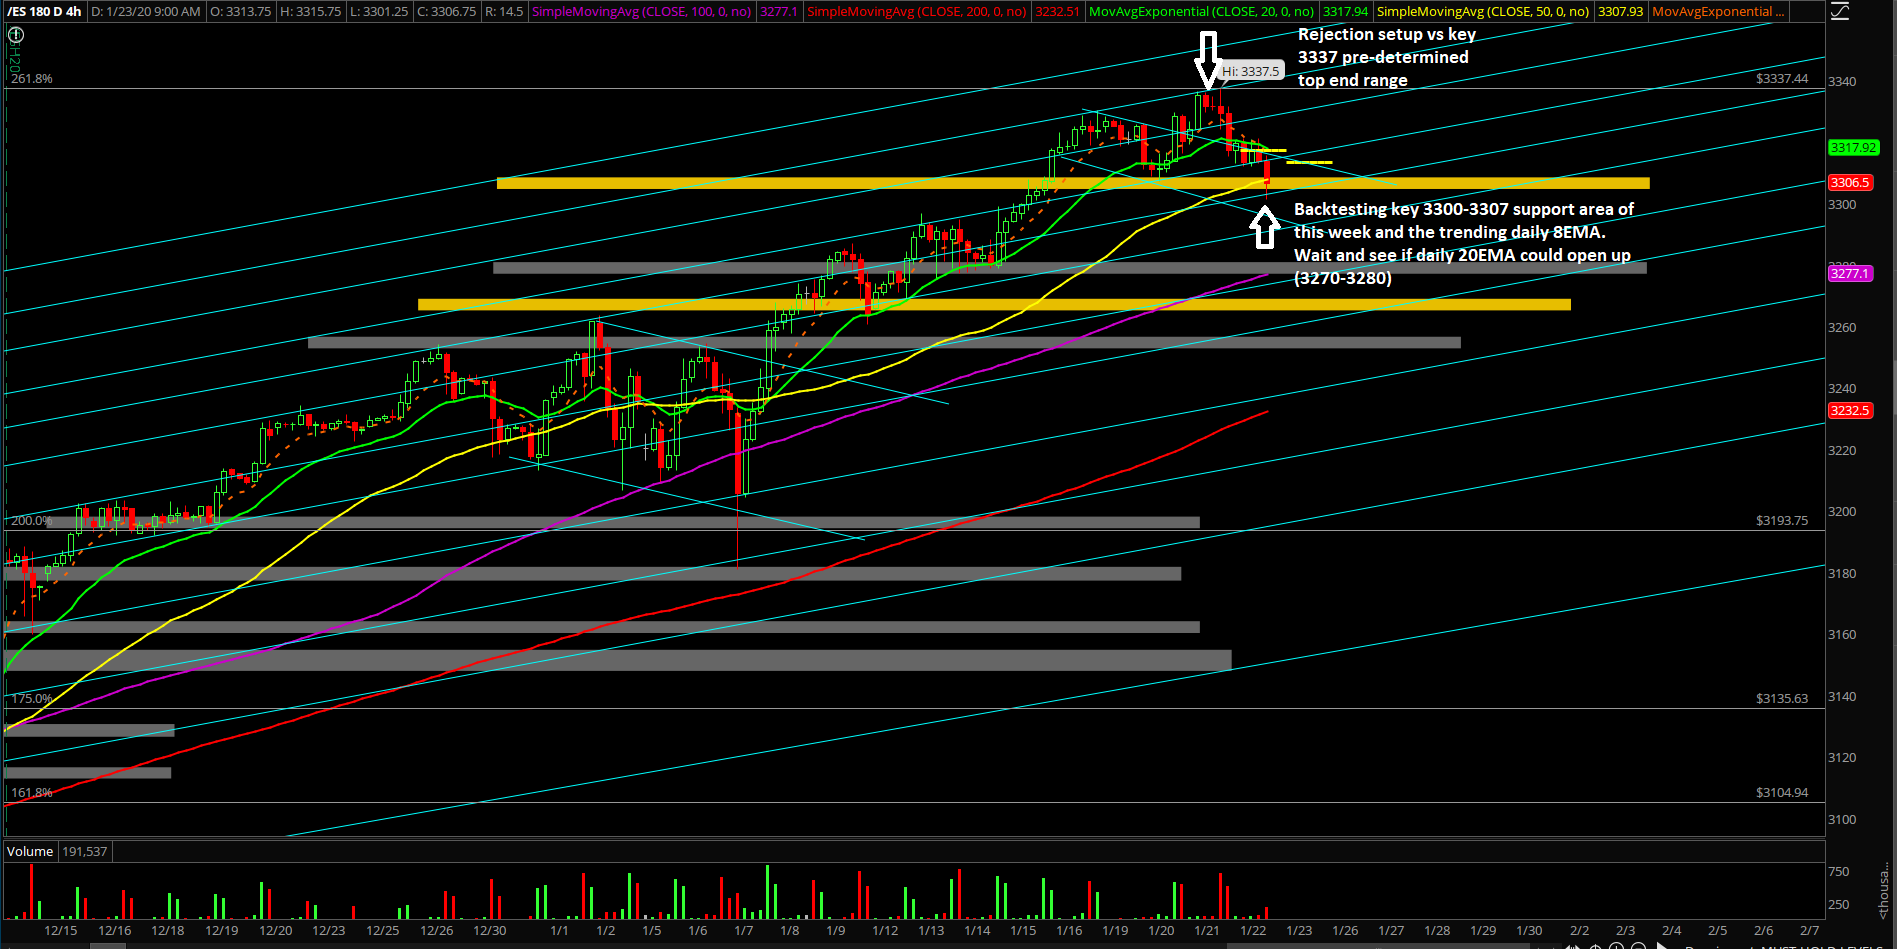Click the <thousa... volume axis unit label

coord(1884,889)
